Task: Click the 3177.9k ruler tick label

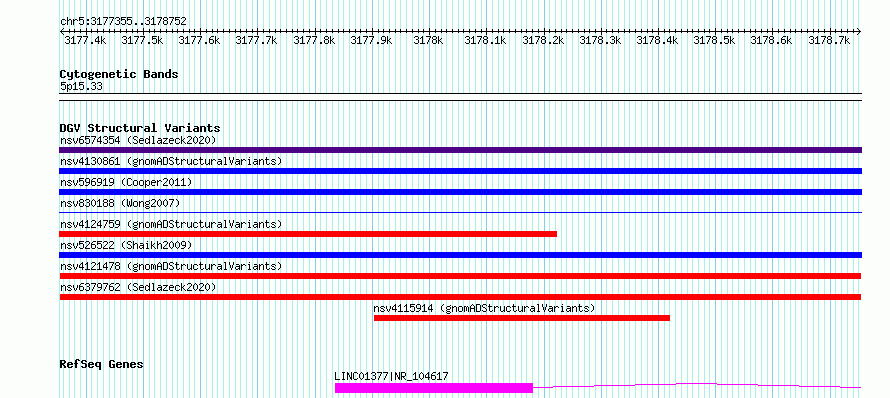Action: click(x=371, y=40)
